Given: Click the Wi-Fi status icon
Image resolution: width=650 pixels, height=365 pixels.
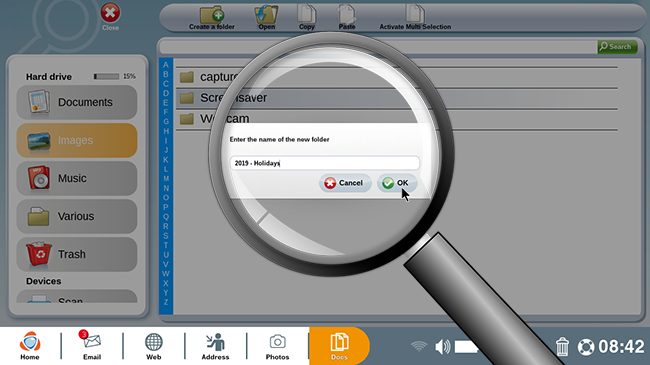Looking at the screenshot, I should [x=419, y=346].
